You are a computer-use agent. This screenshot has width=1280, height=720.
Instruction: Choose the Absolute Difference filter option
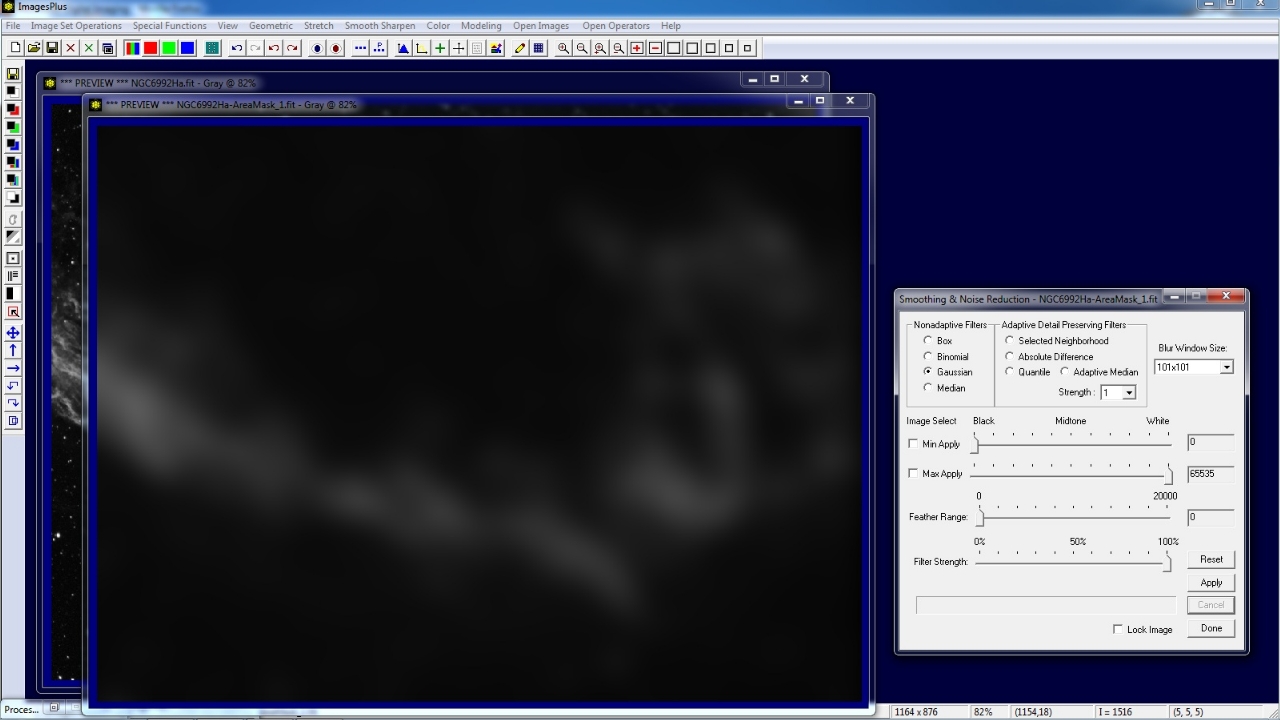[x=1010, y=356]
